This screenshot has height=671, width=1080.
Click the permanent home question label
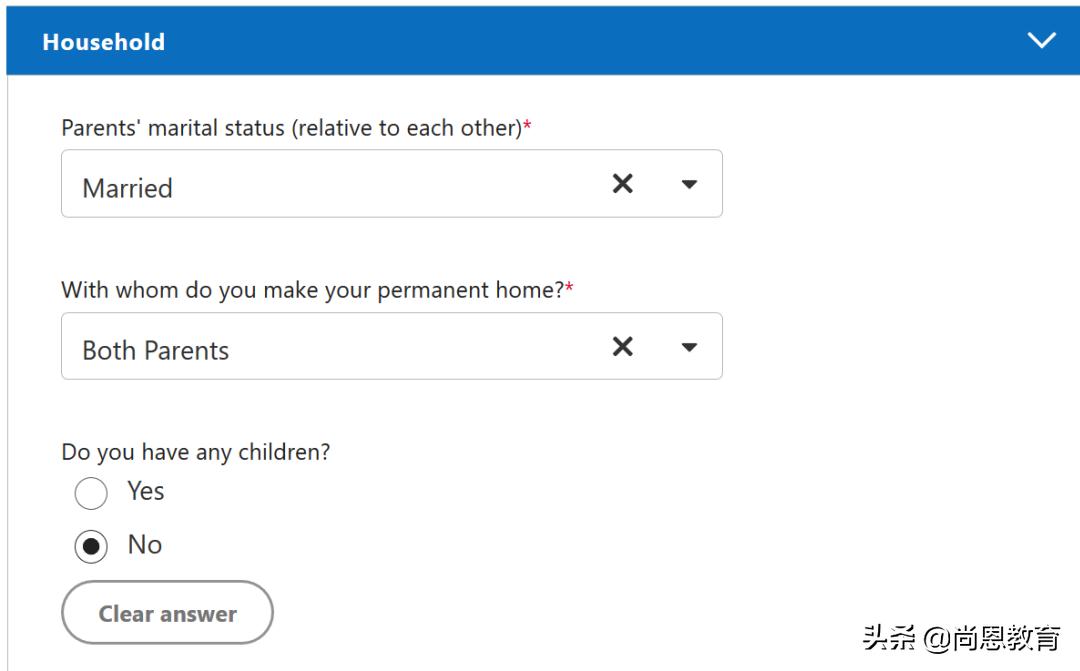tap(312, 290)
